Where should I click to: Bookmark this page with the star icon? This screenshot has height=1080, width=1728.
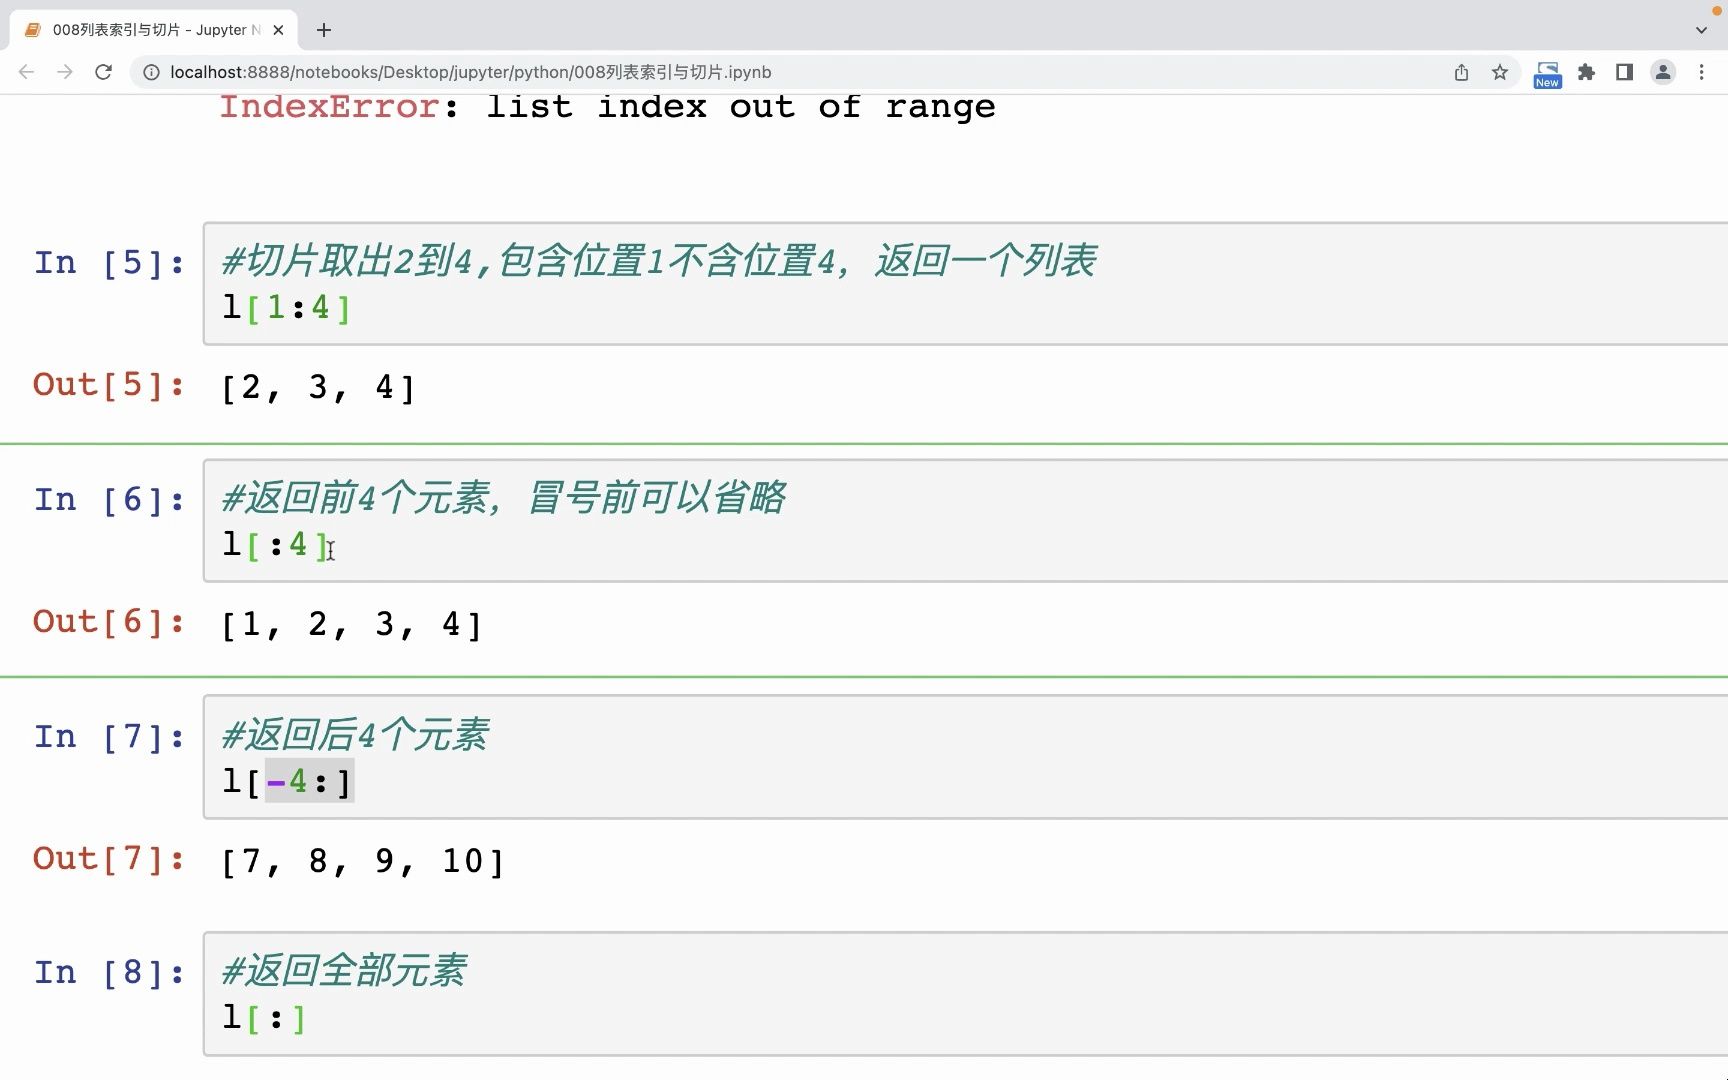click(x=1499, y=72)
